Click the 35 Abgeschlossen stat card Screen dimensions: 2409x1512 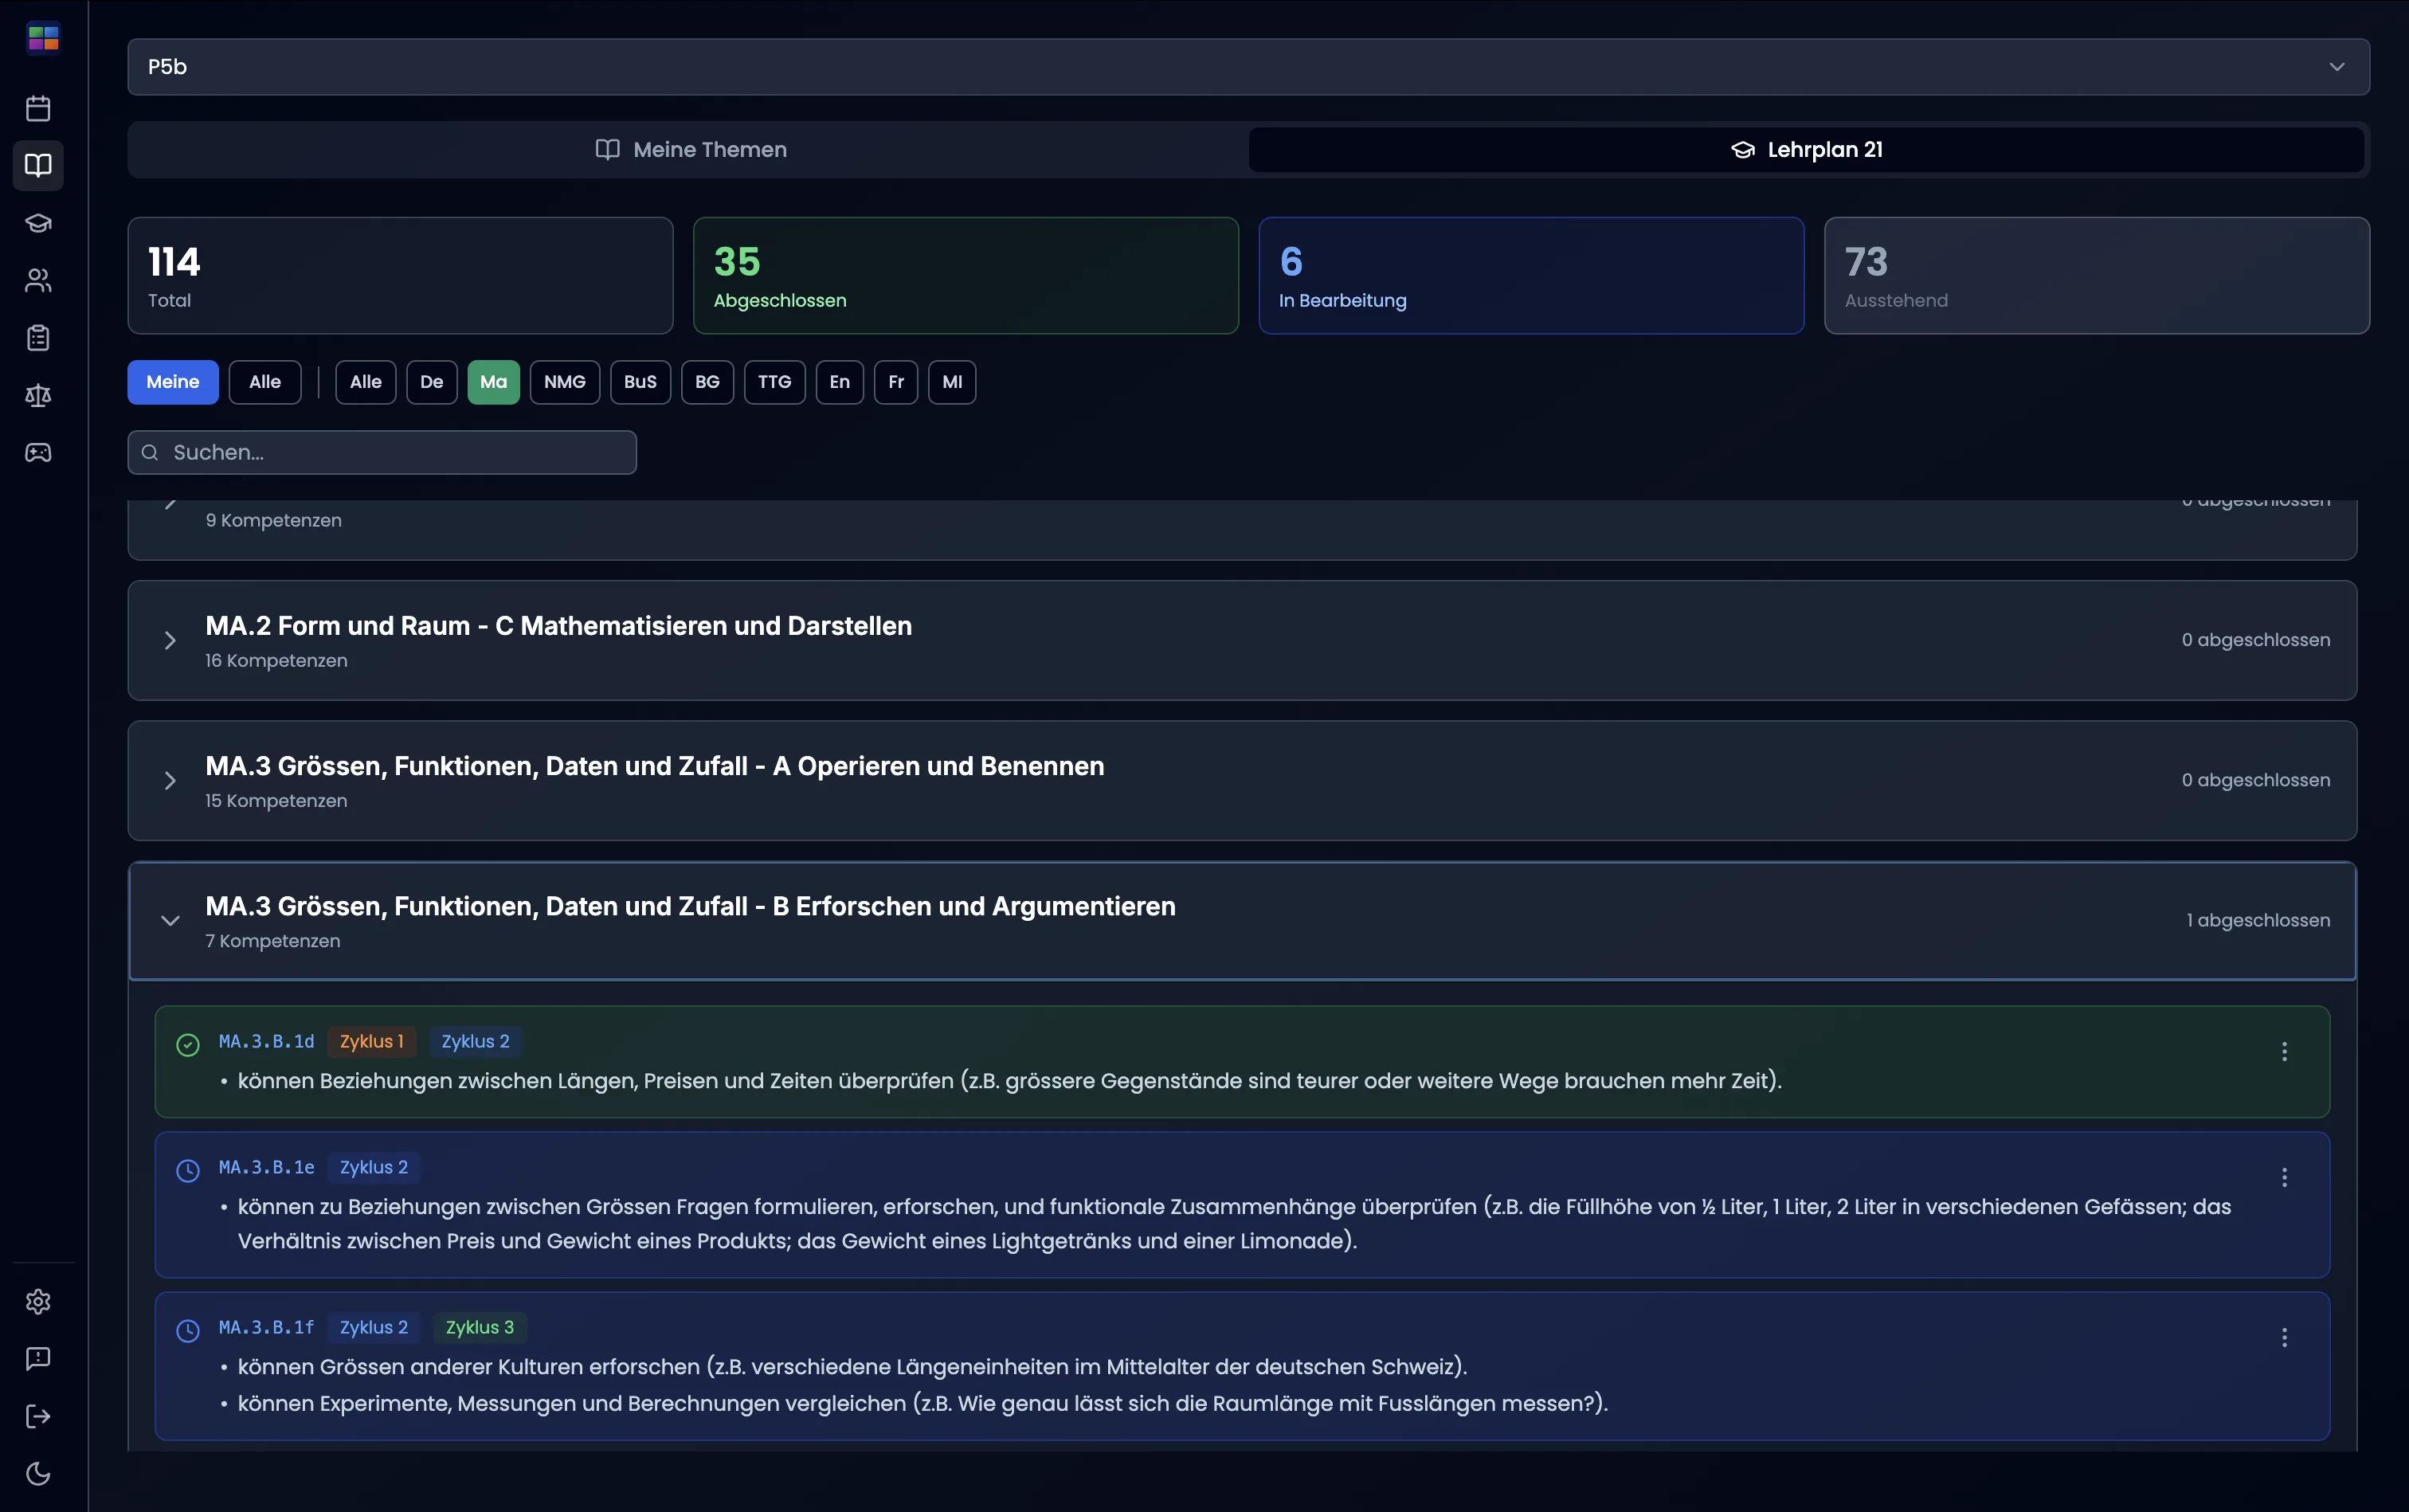point(966,276)
